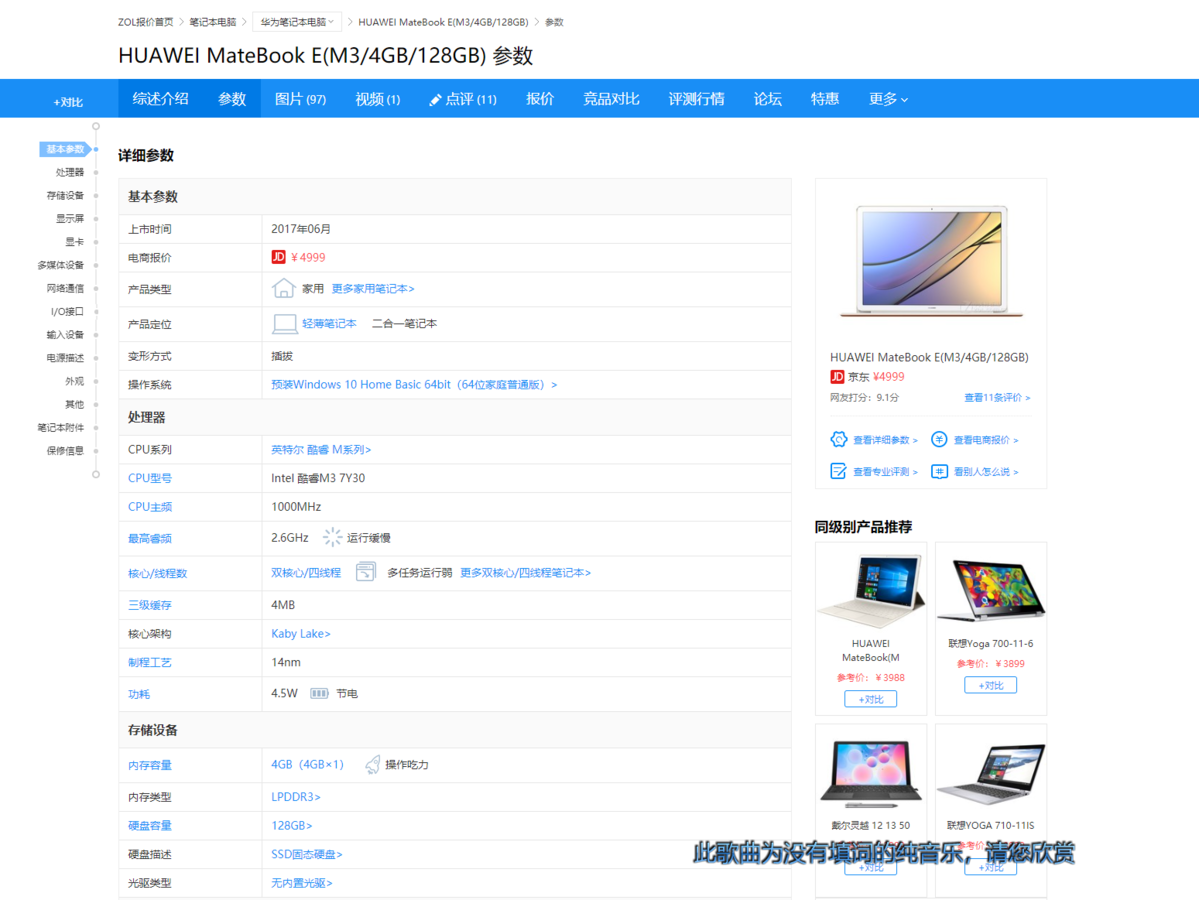Jump to 存储设备 in side navigation
This screenshot has height=900, width=1199.
(65, 196)
